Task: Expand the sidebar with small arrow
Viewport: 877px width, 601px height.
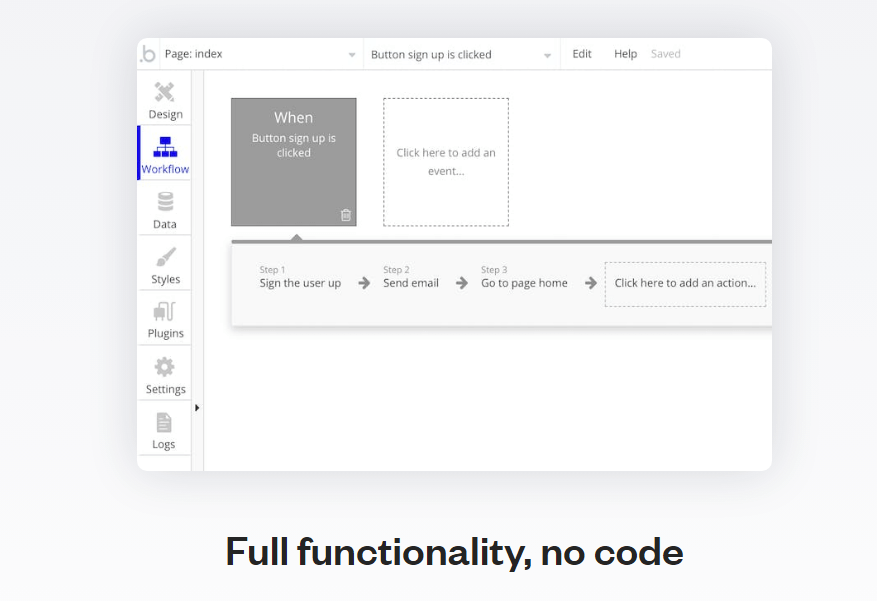Action: tap(197, 408)
